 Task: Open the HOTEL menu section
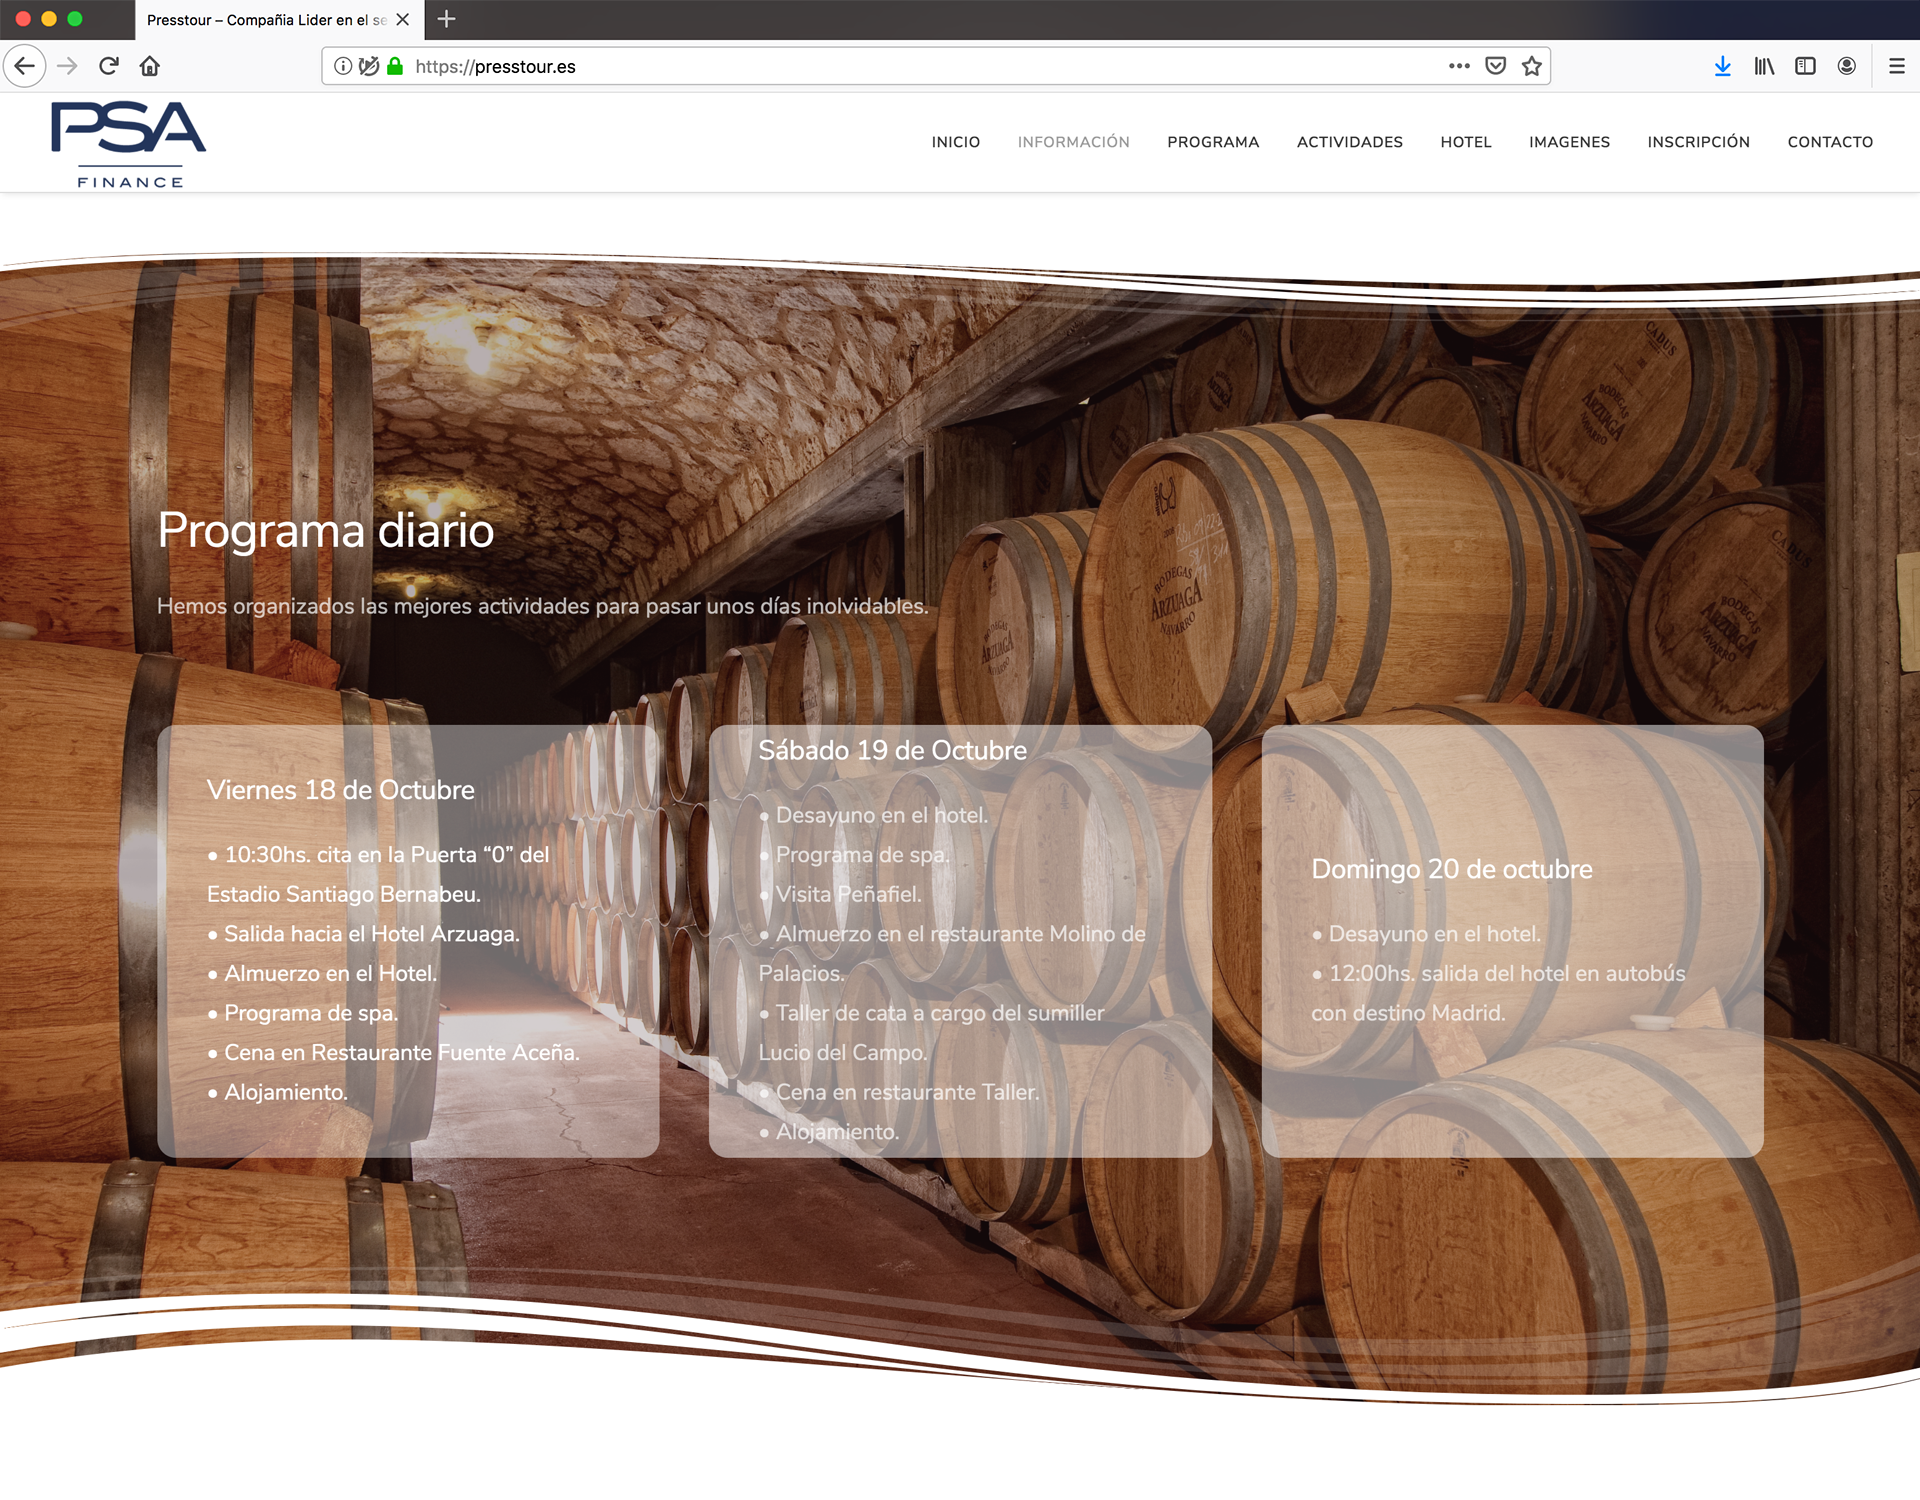(x=1465, y=142)
